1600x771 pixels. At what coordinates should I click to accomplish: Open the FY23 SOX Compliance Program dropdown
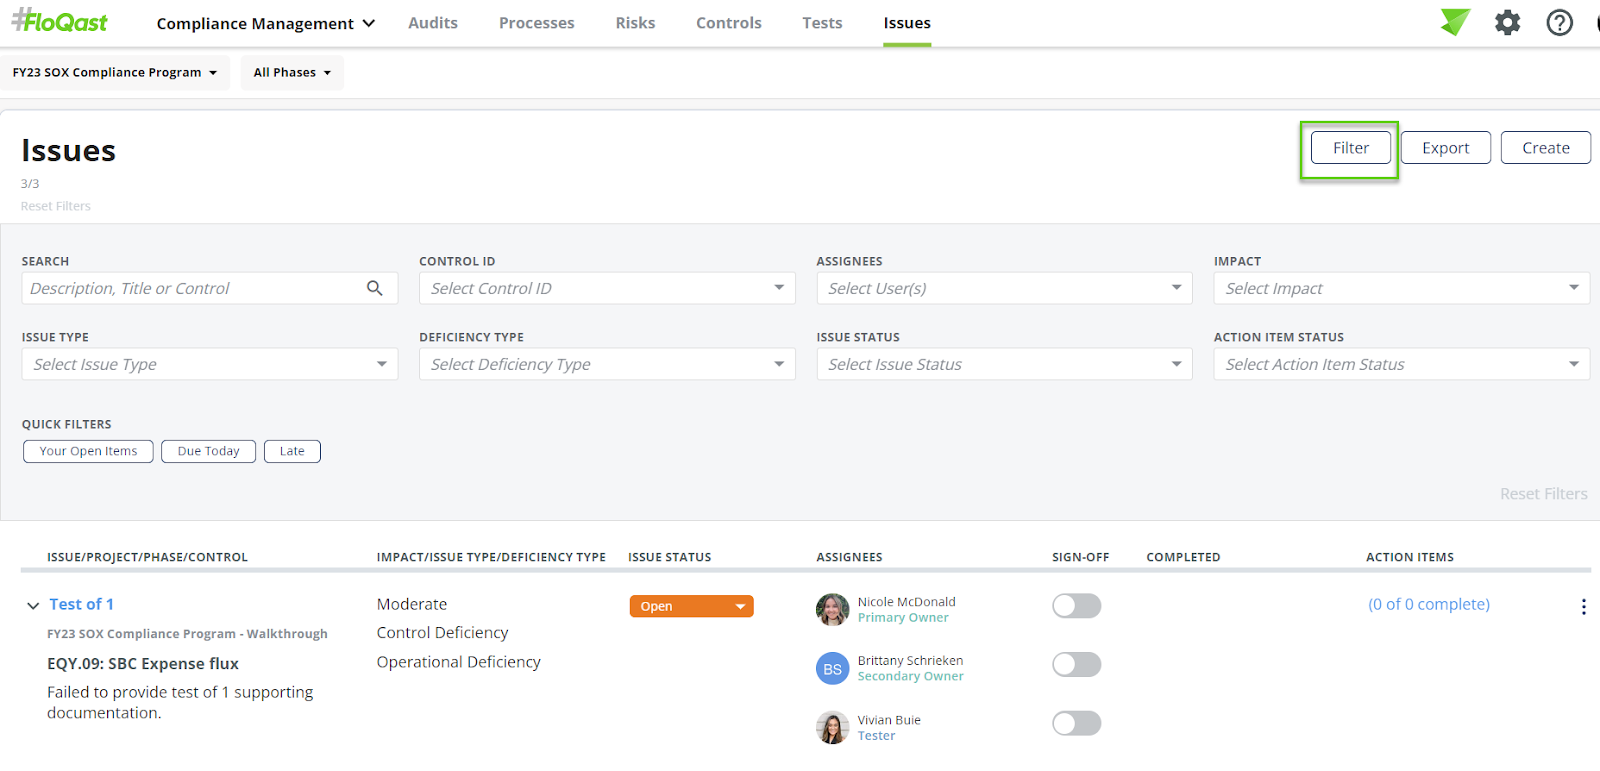click(115, 72)
